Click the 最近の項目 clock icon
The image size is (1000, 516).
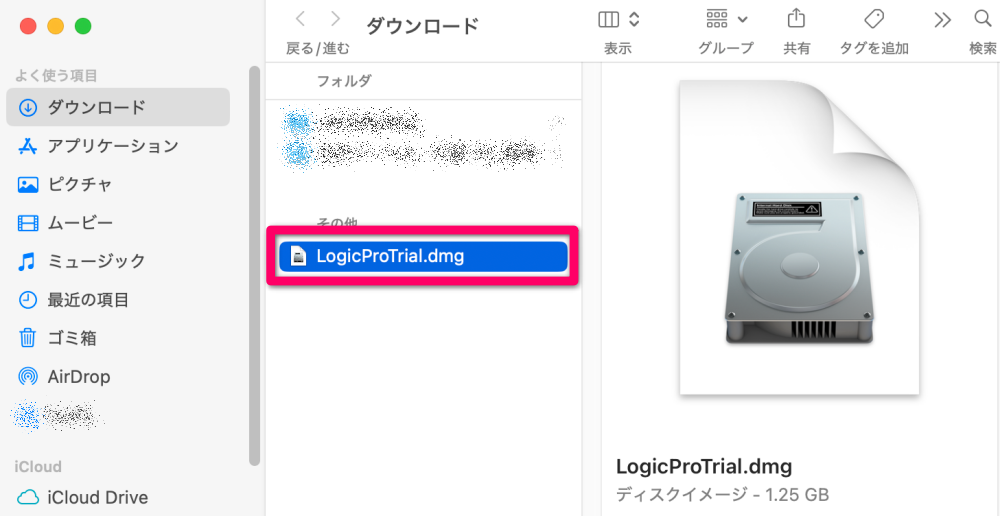27,300
